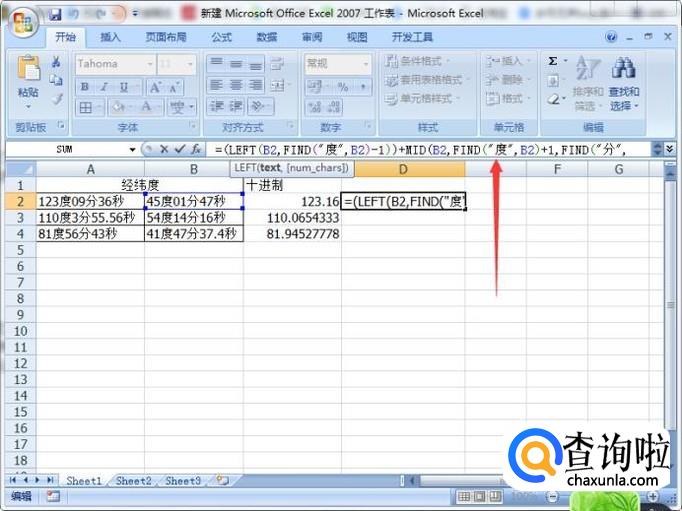Center cell text horizontally
The image size is (682, 511).
(x=236, y=85)
